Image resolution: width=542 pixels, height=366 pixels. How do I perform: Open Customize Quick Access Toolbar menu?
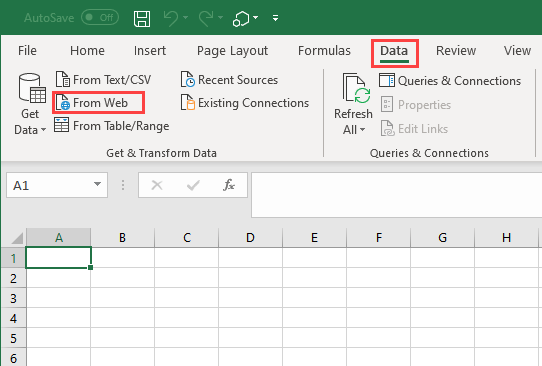coord(275,18)
